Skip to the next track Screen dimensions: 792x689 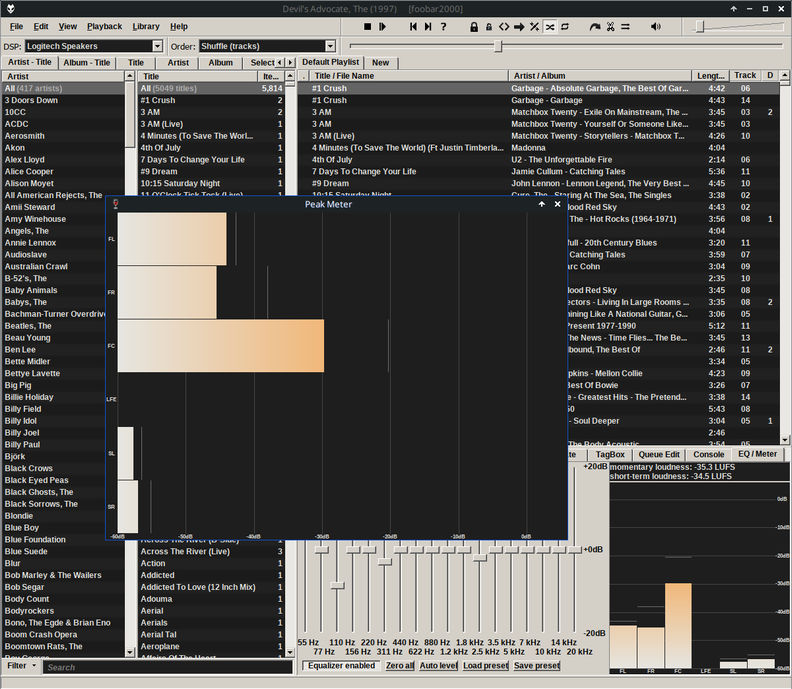pos(429,26)
